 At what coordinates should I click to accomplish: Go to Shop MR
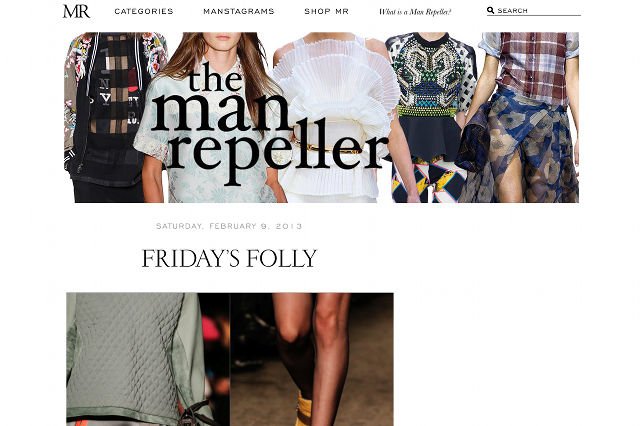327,11
